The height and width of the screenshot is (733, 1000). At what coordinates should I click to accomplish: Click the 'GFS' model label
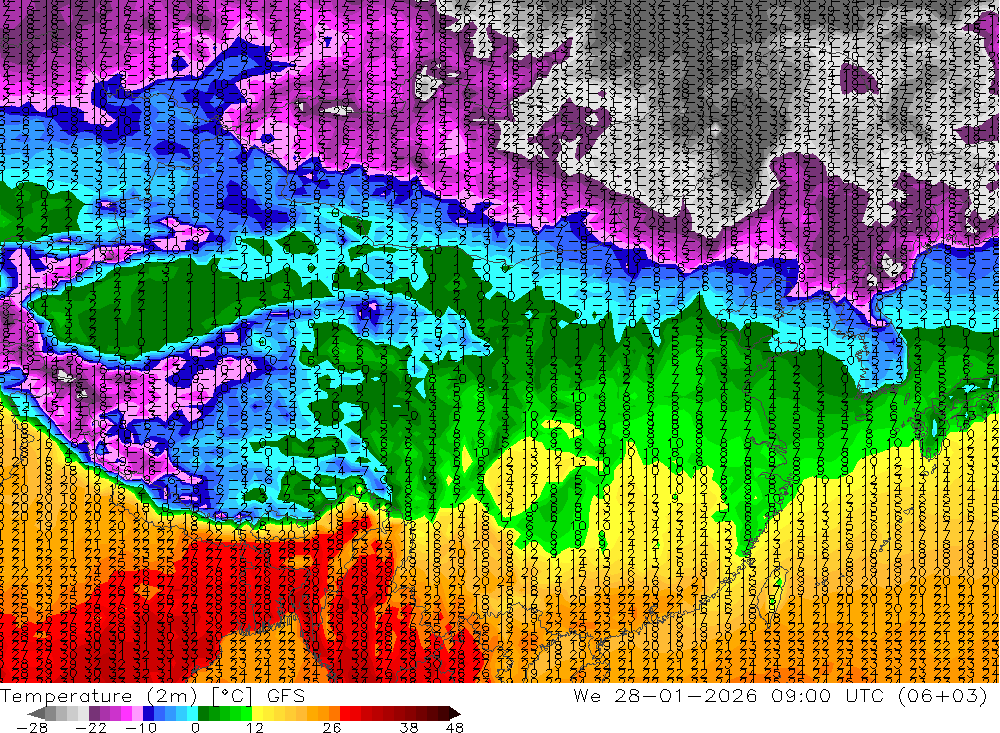click(286, 696)
